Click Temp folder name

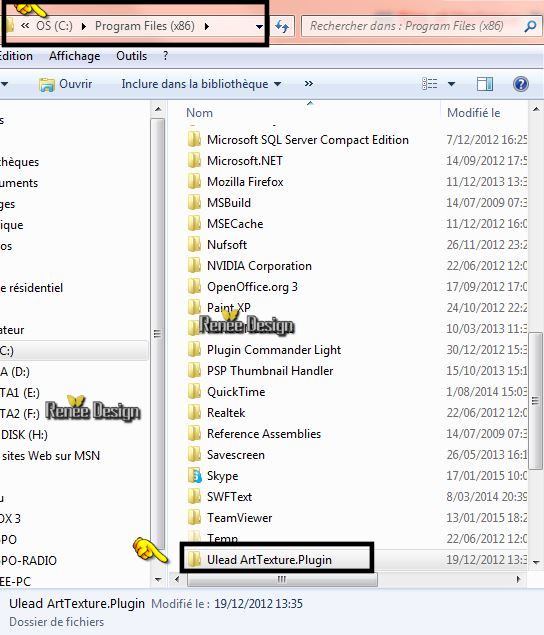click(x=222, y=538)
